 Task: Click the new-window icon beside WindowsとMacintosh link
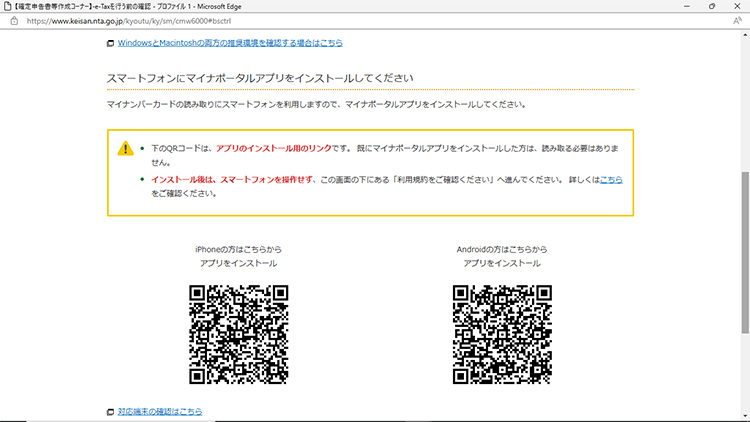point(111,44)
